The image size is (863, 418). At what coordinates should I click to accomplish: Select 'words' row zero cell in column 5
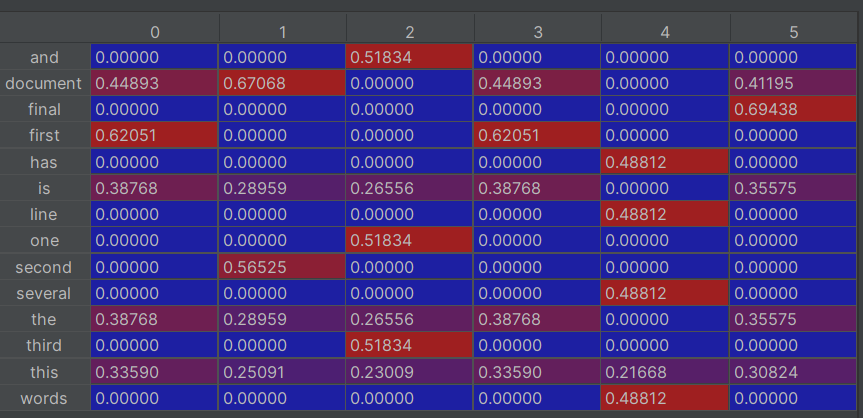point(793,398)
